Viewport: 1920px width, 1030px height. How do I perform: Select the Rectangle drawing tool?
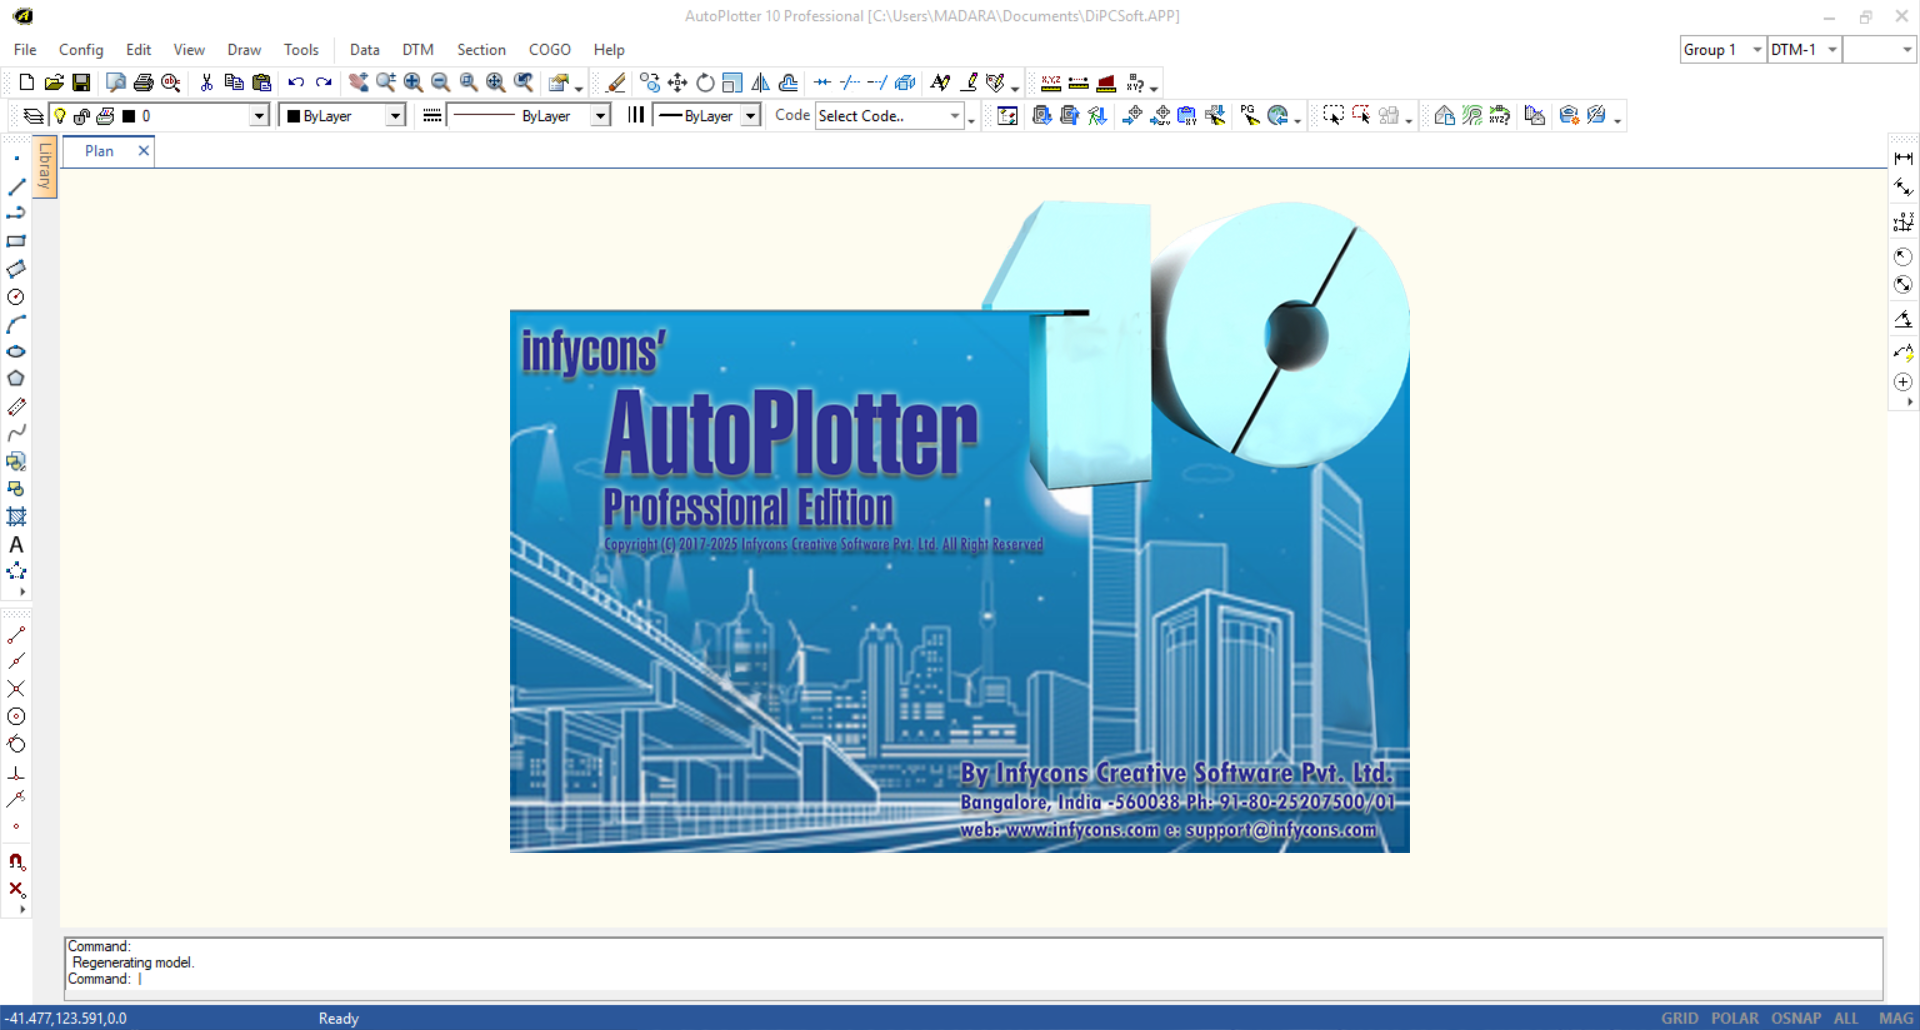coord(16,241)
